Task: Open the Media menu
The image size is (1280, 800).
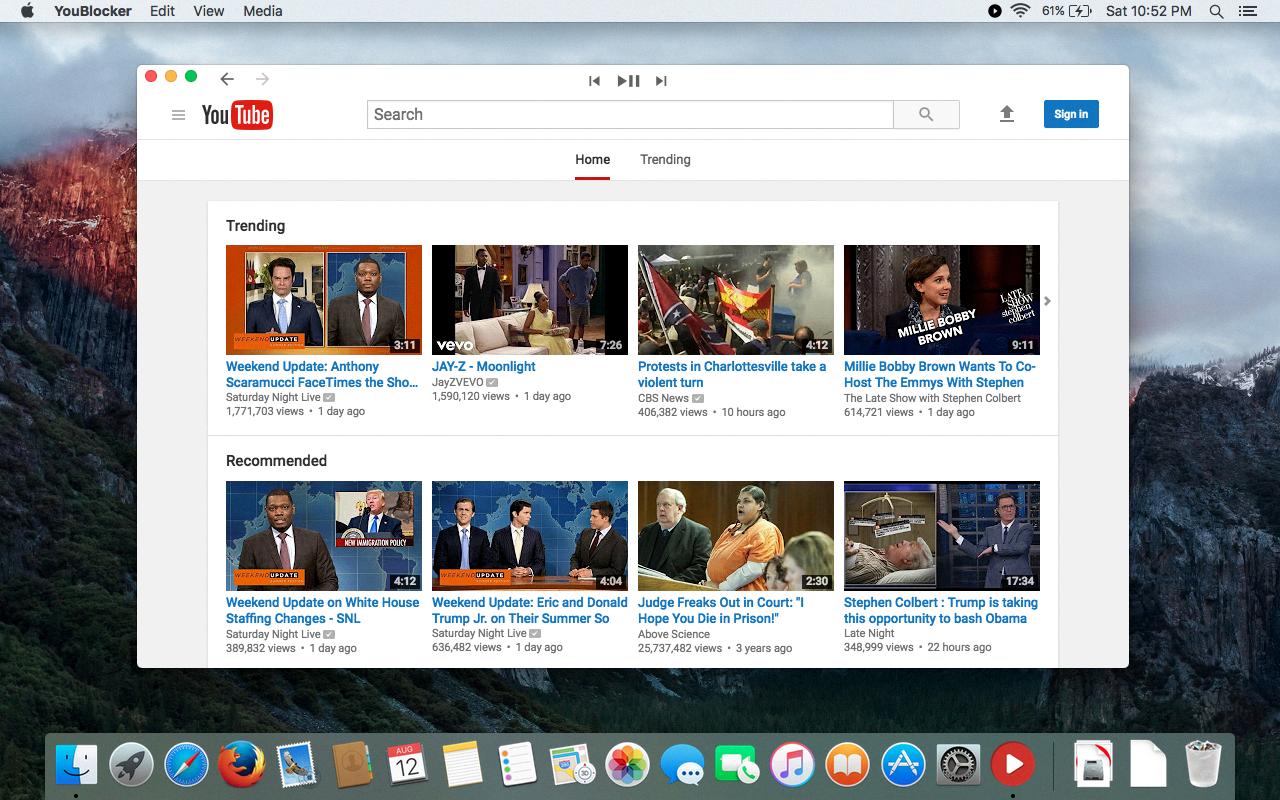Action: point(262,11)
